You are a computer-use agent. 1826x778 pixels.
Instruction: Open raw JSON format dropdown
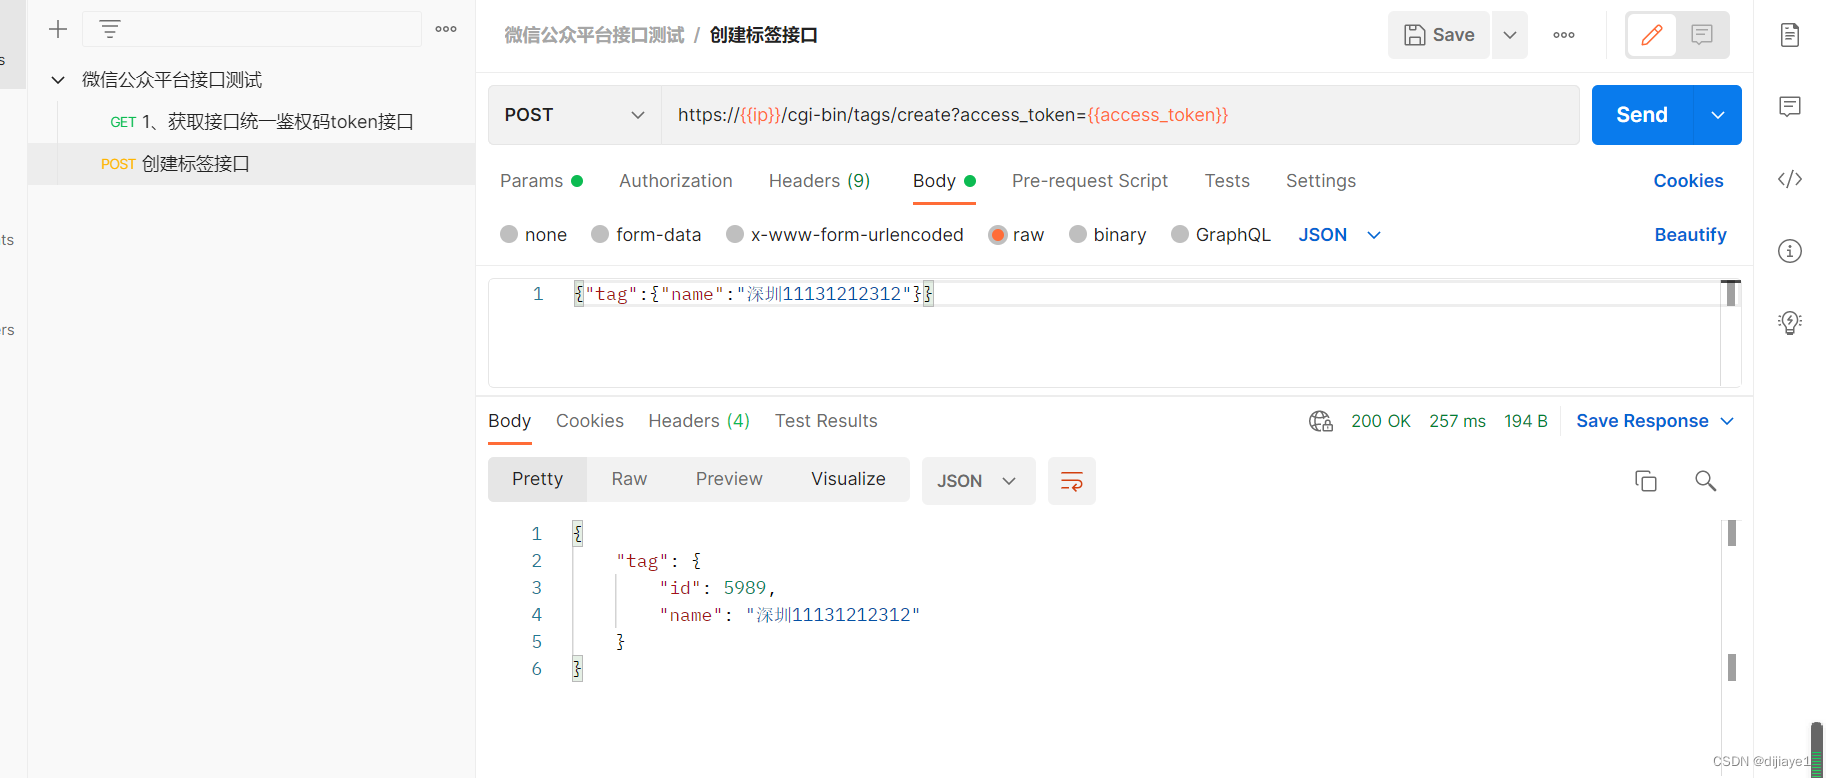[1340, 235]
